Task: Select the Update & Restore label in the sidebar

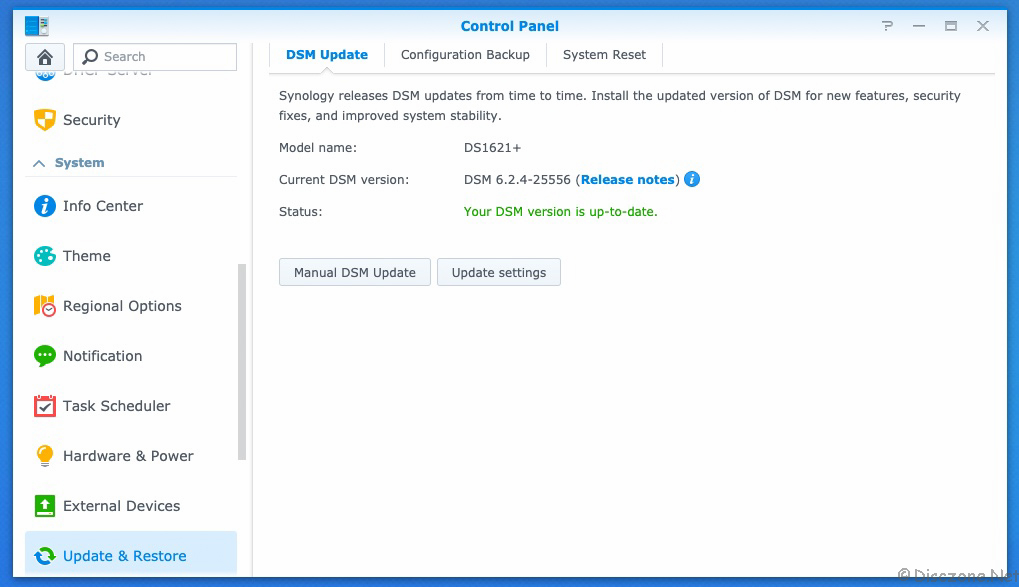Action: 125,556
